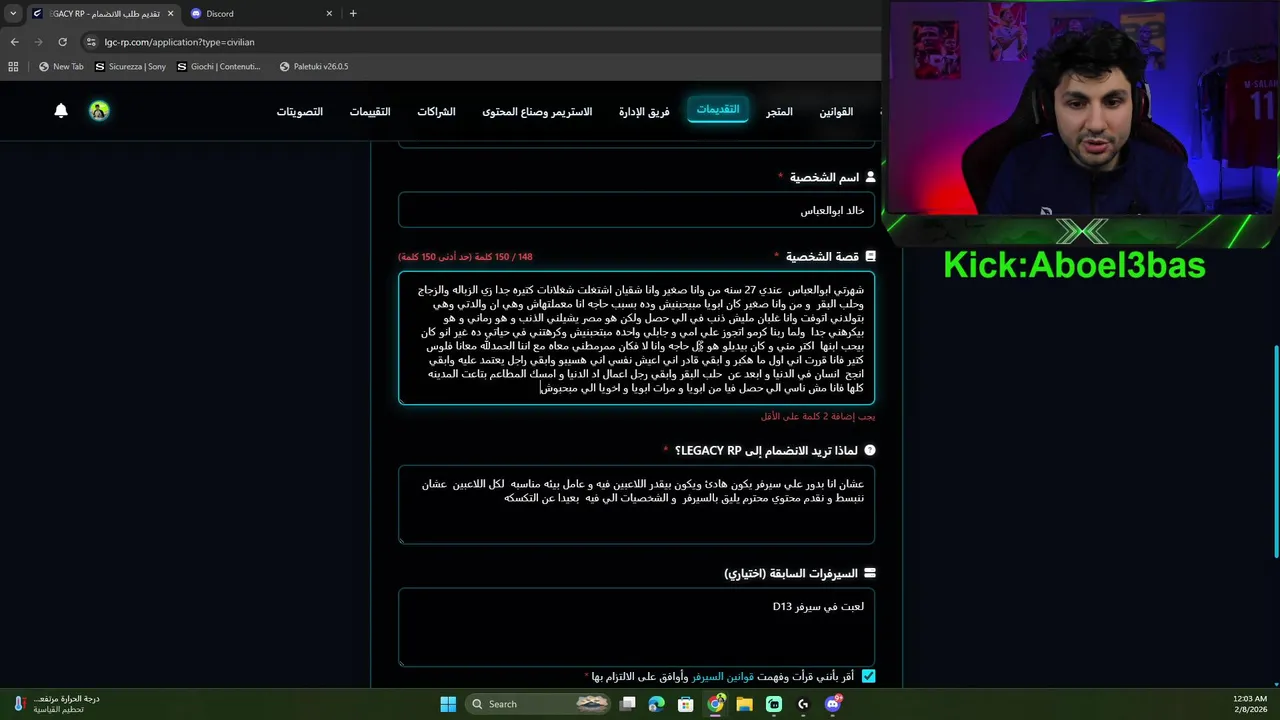Open Task View on the taskbar
Viewport: 1280px width, 720px height.
point(628,704)
